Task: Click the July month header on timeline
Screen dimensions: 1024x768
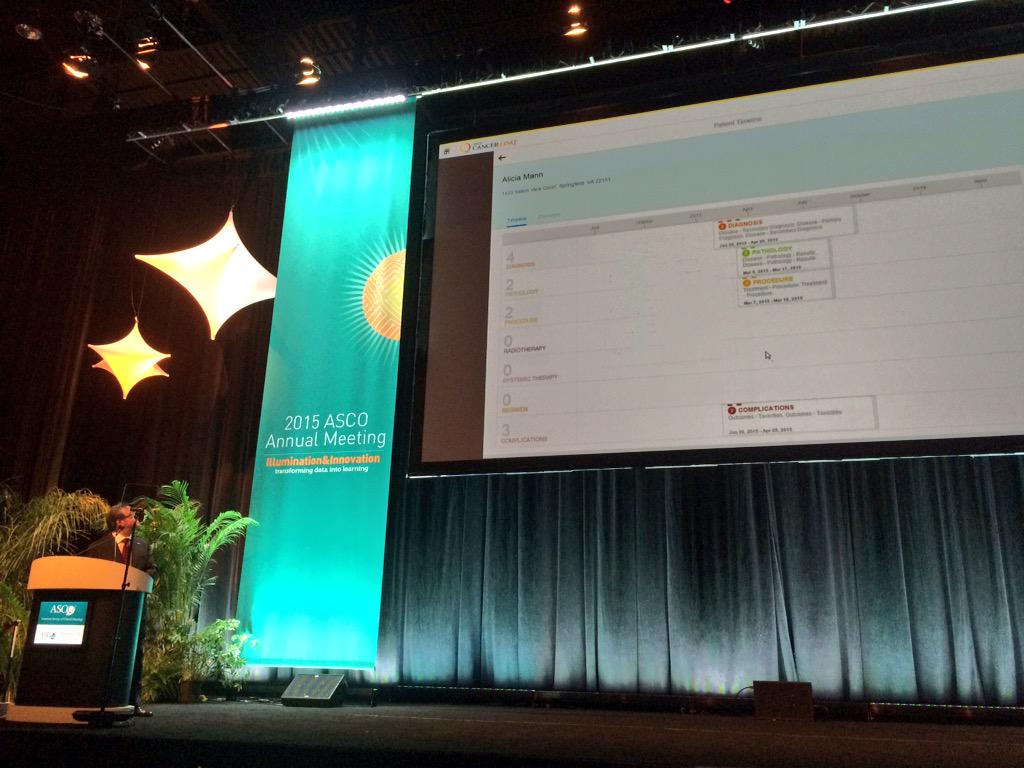Action: coord(802,203)
